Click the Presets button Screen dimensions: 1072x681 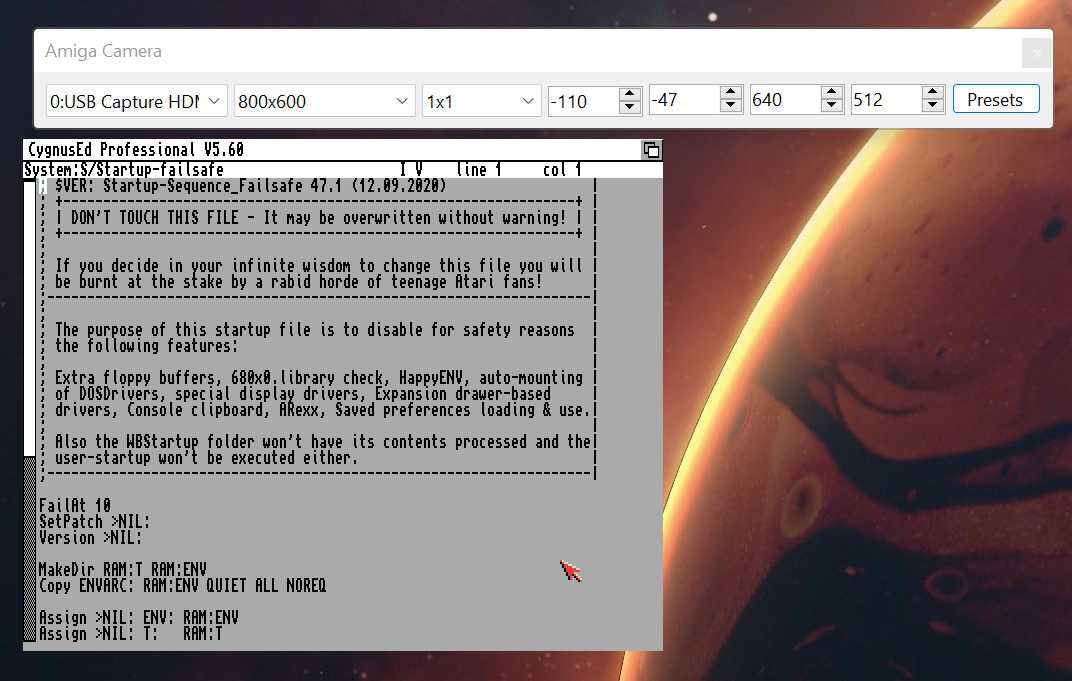point(996,100)
